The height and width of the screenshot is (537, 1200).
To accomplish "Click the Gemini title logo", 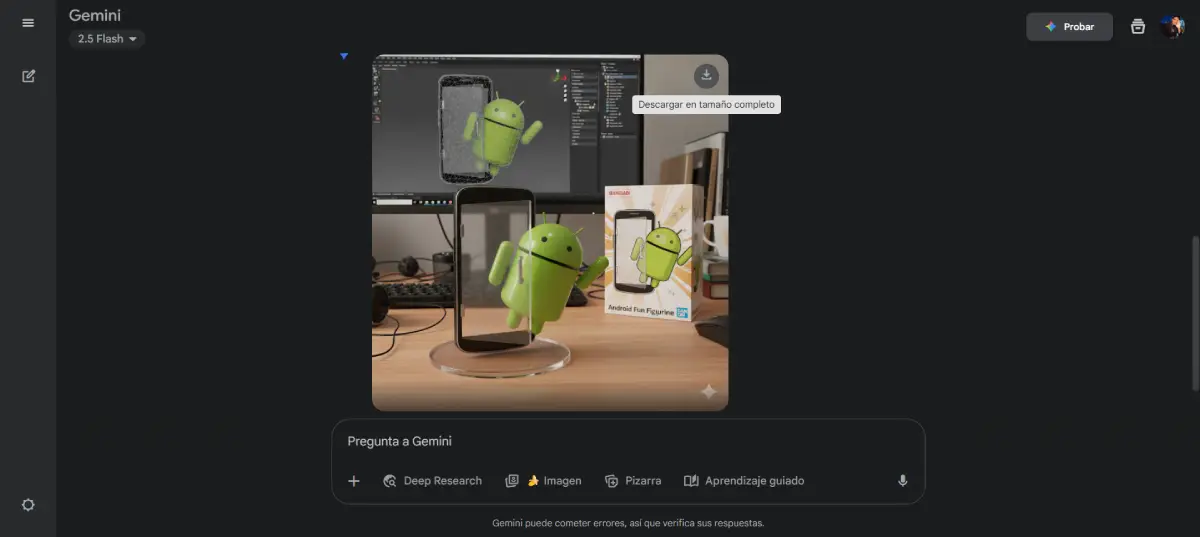I will (95, 15).
